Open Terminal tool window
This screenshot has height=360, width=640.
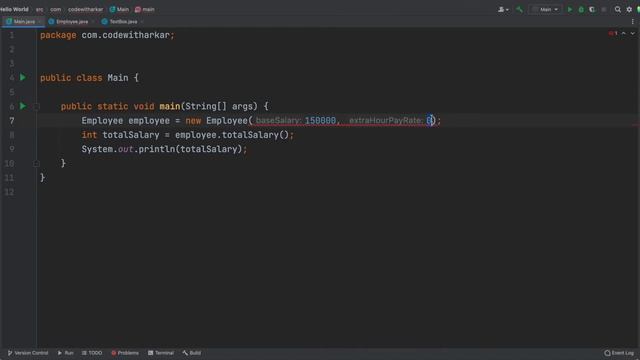(161, 353)
